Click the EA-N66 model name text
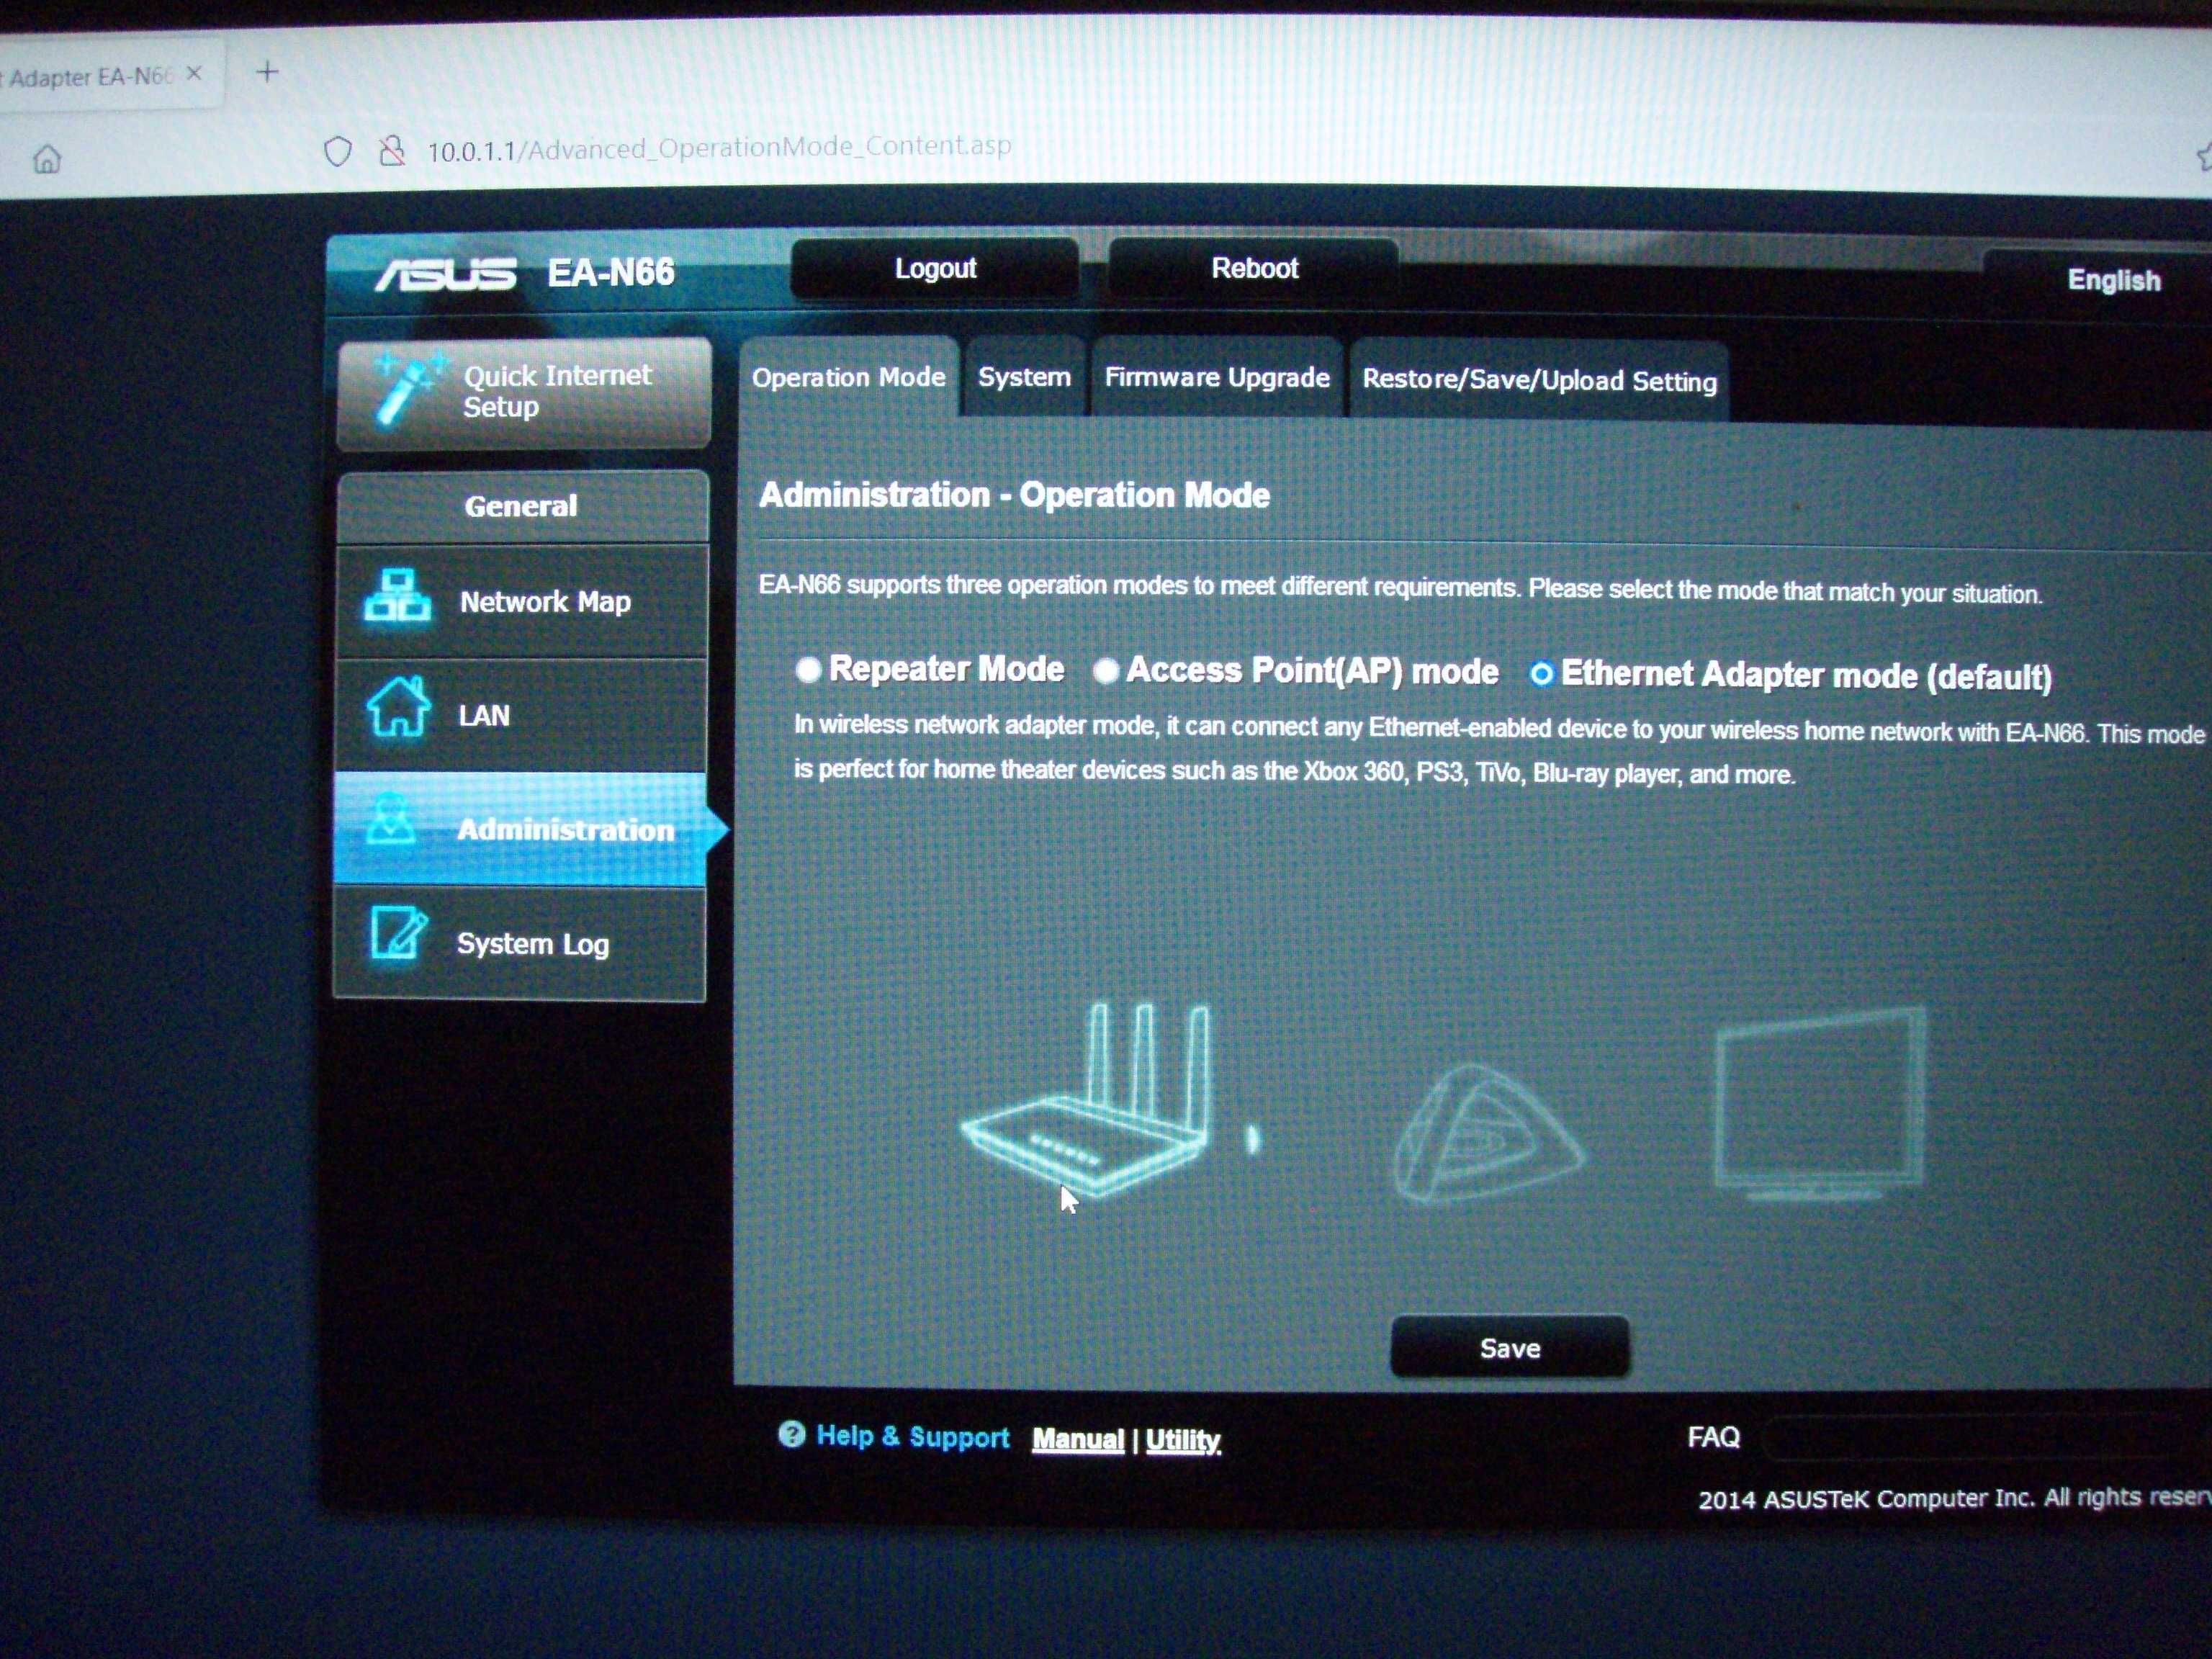Viewport: 2212px width, 1659px height. (x=611, y=272)
